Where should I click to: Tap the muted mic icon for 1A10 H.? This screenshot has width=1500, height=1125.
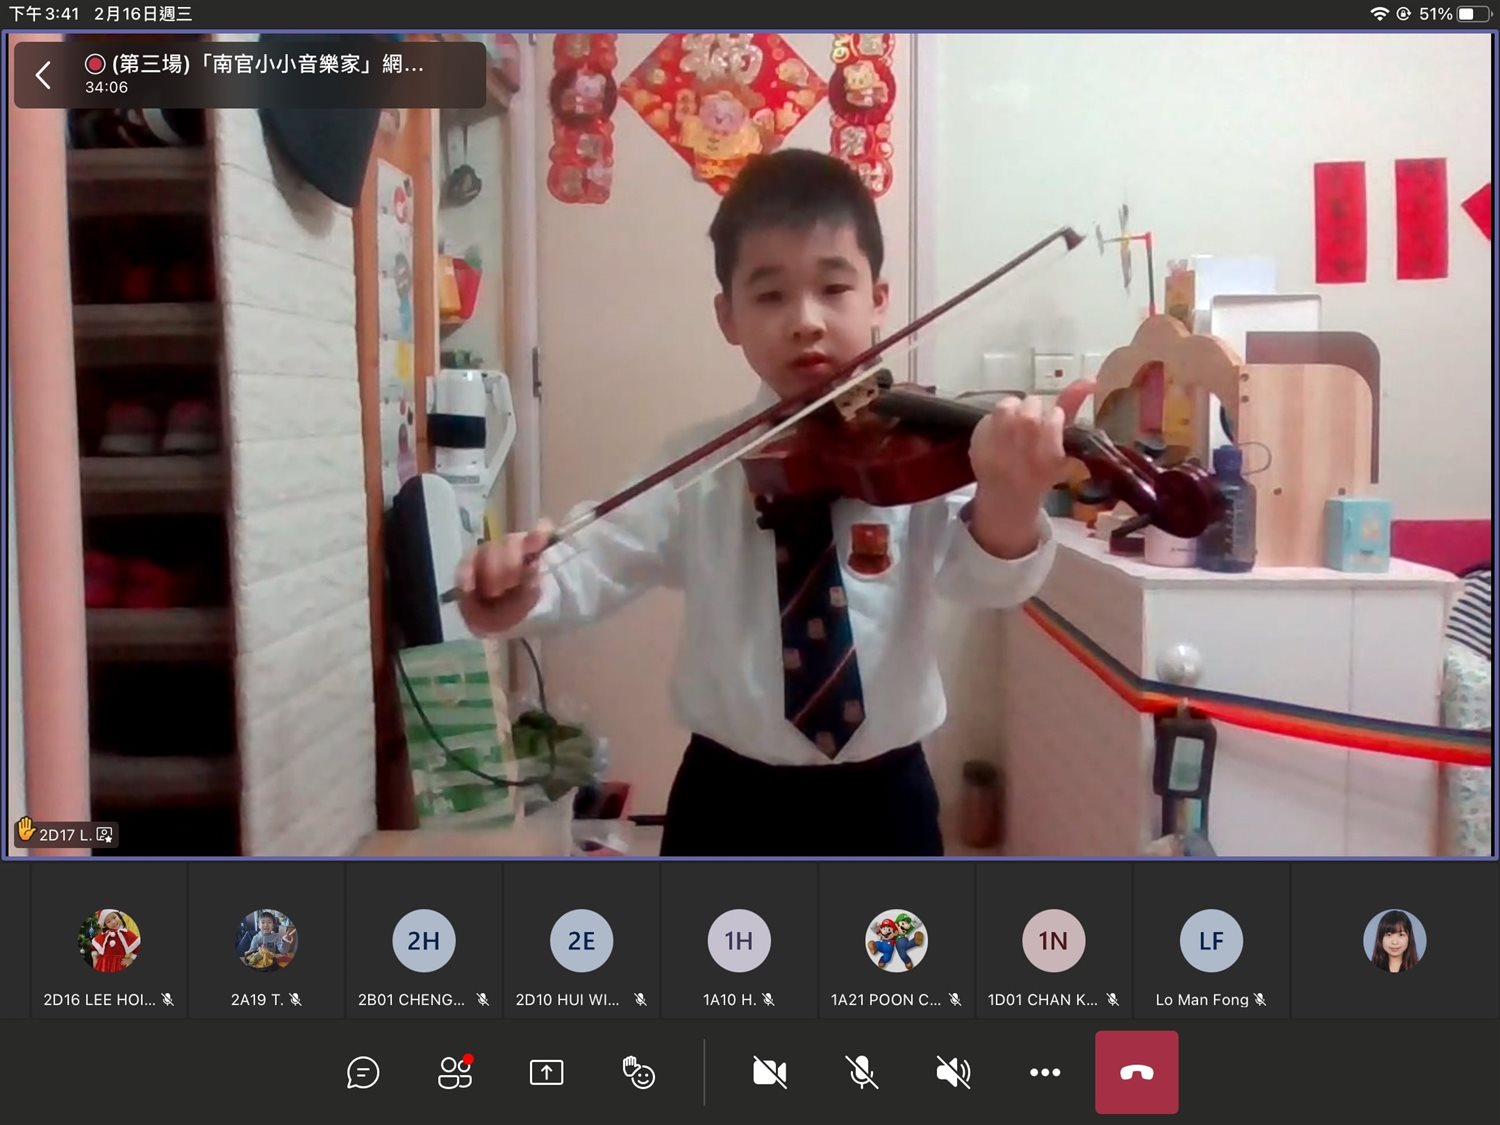pyautogui.click(x=768, y=1000)
